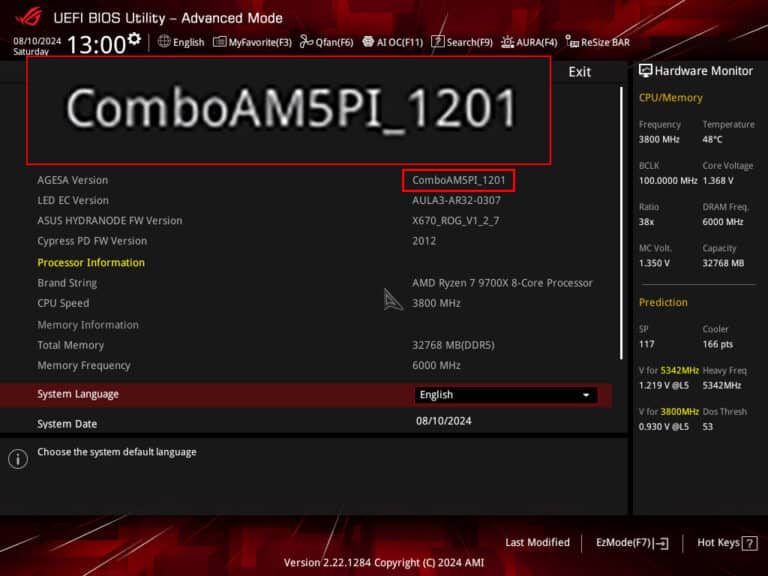
Task: Select ASUS HYDRANODE FW Version label
Action: tap(110, 220)
